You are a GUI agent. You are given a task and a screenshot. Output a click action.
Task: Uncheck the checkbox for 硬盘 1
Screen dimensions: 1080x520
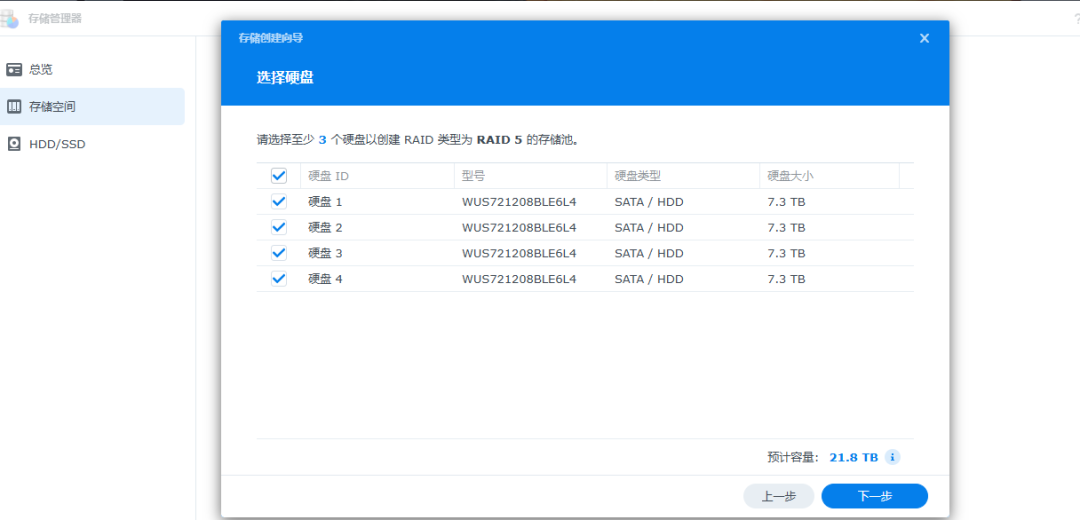click(279, 202)
